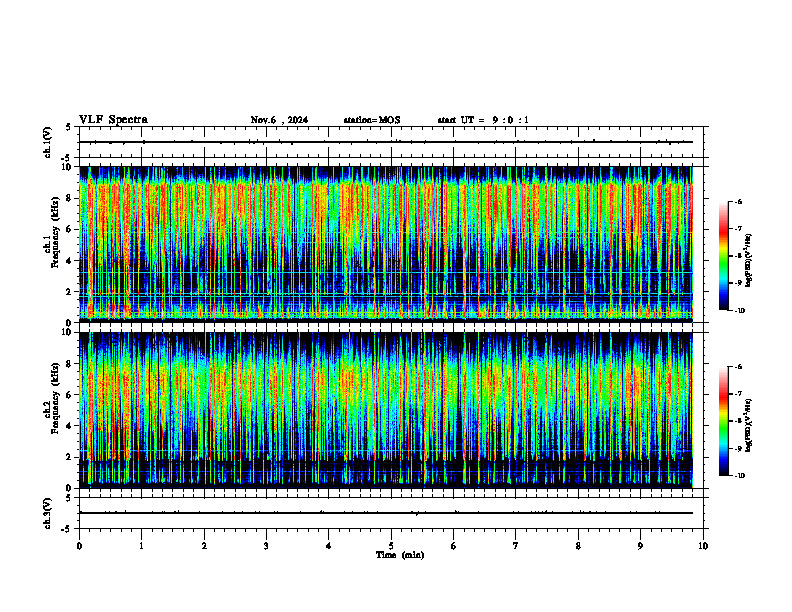Click the "Nov.6 , 2024" date text

[x=279, y=120]
